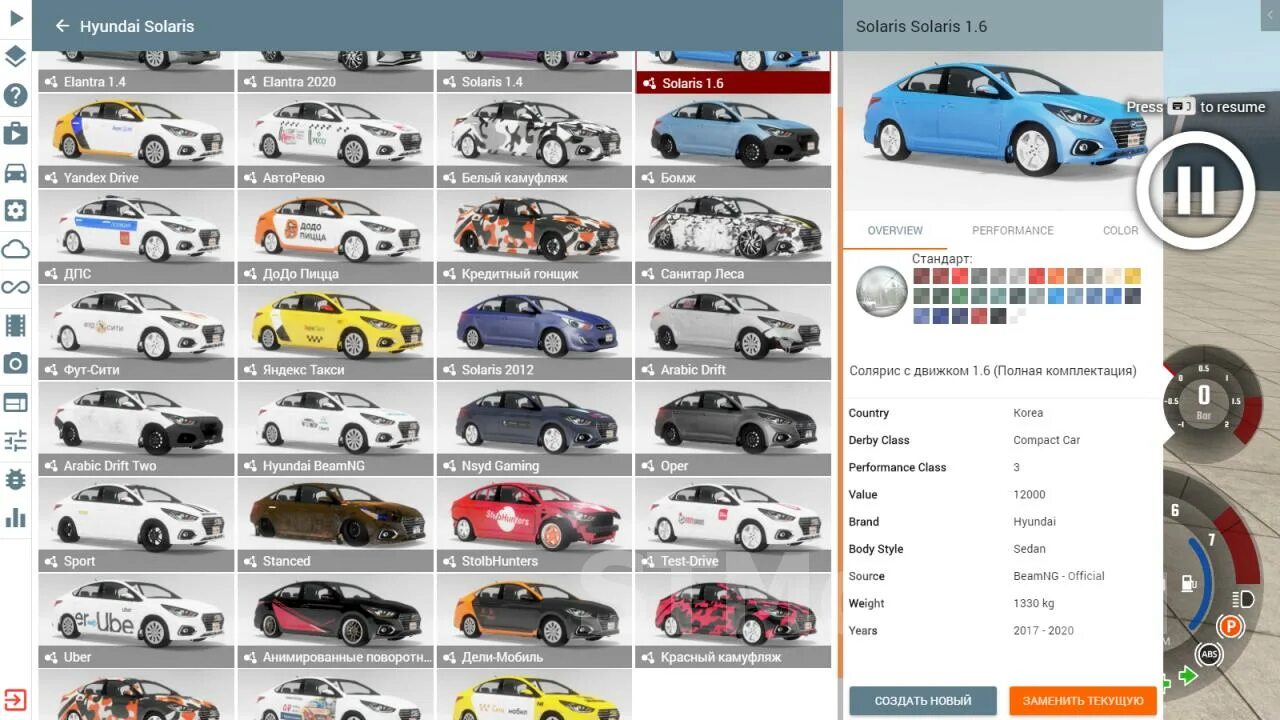This screenshot has width=1280, height=720.
Task: Switch to the OVERVIEW tab
Action: pos(895,230)
